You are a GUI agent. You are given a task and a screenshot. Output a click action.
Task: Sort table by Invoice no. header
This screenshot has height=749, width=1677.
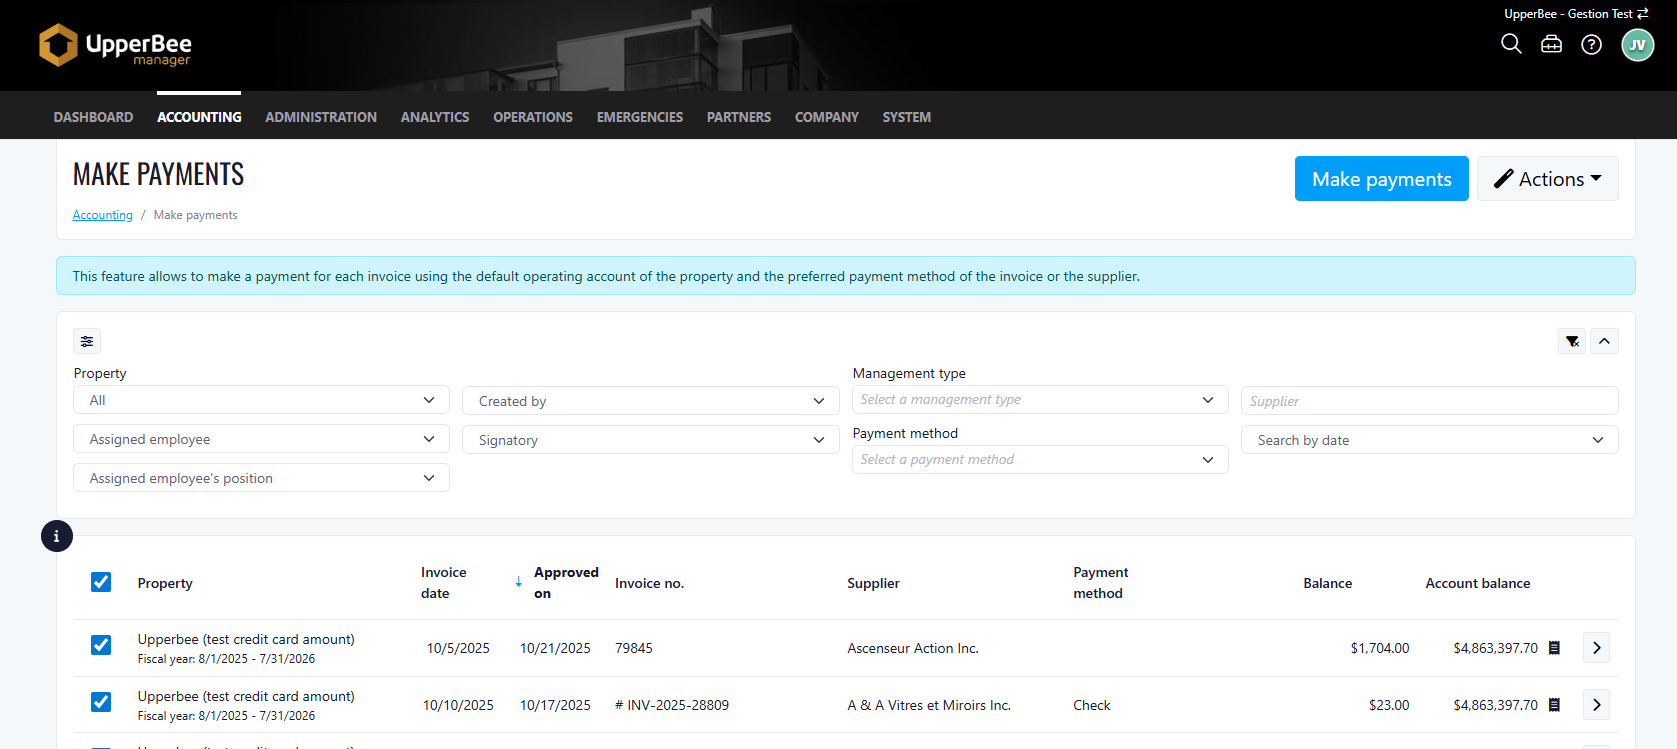[x=649, y=583]
